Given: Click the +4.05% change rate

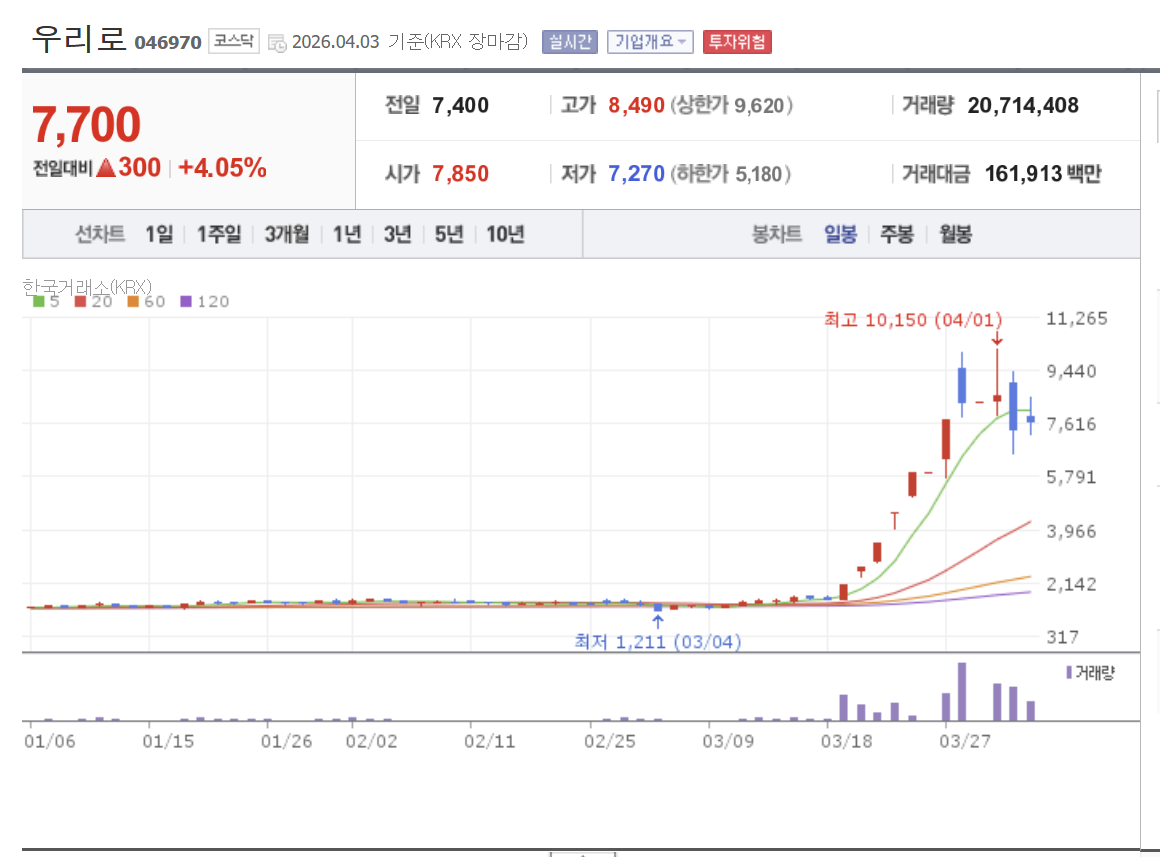Looking at the screenshot, I should coord(223,168).
